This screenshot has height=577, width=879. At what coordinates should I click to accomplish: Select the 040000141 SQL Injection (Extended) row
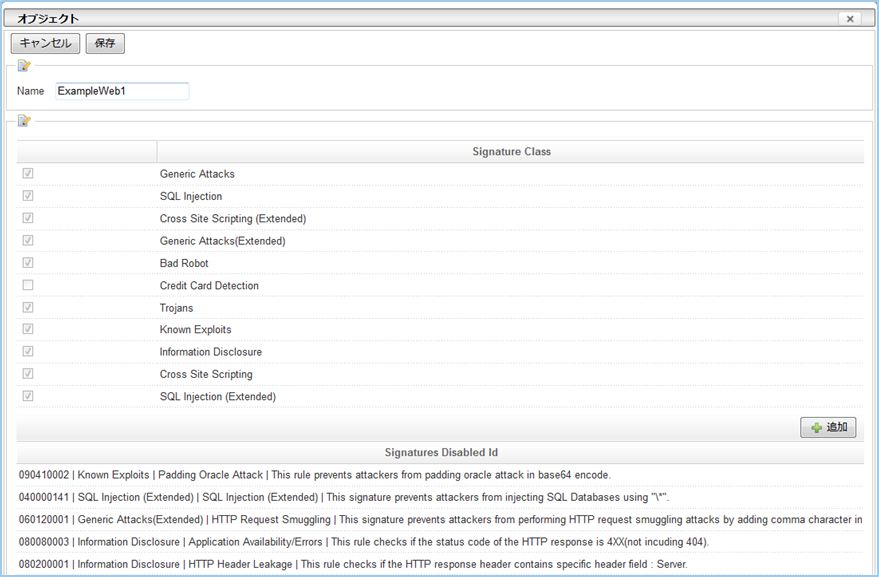pyautogui.click(x=440, y=497)
